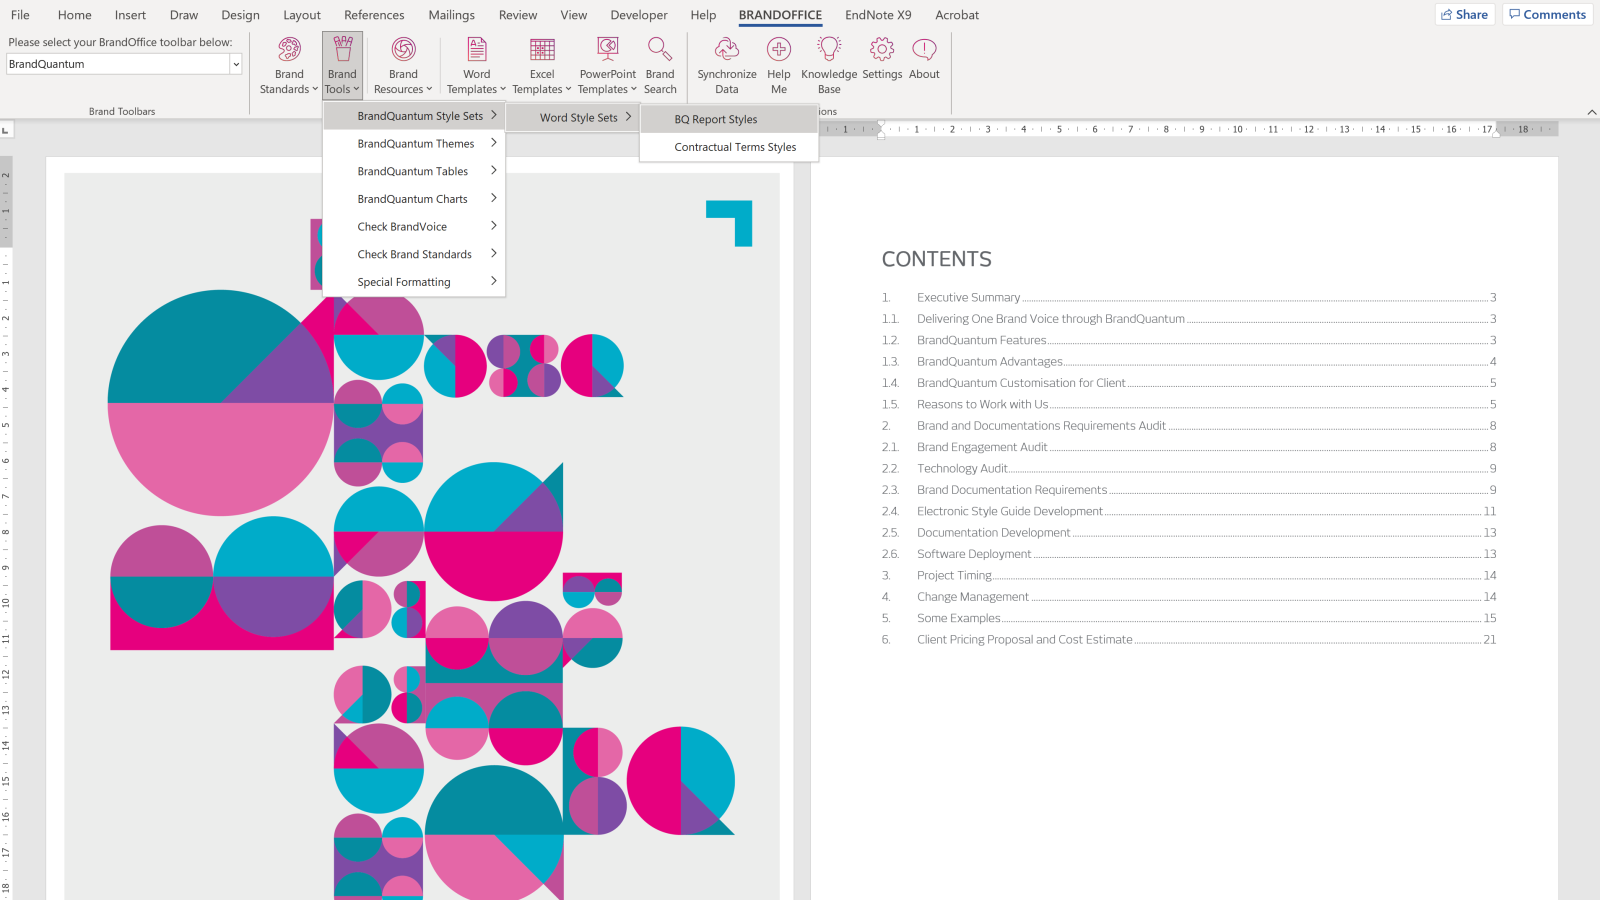This screenshot has width=1600, height=900.
Task: Choose Contractual Terms Styles
Action: point(735,147)
